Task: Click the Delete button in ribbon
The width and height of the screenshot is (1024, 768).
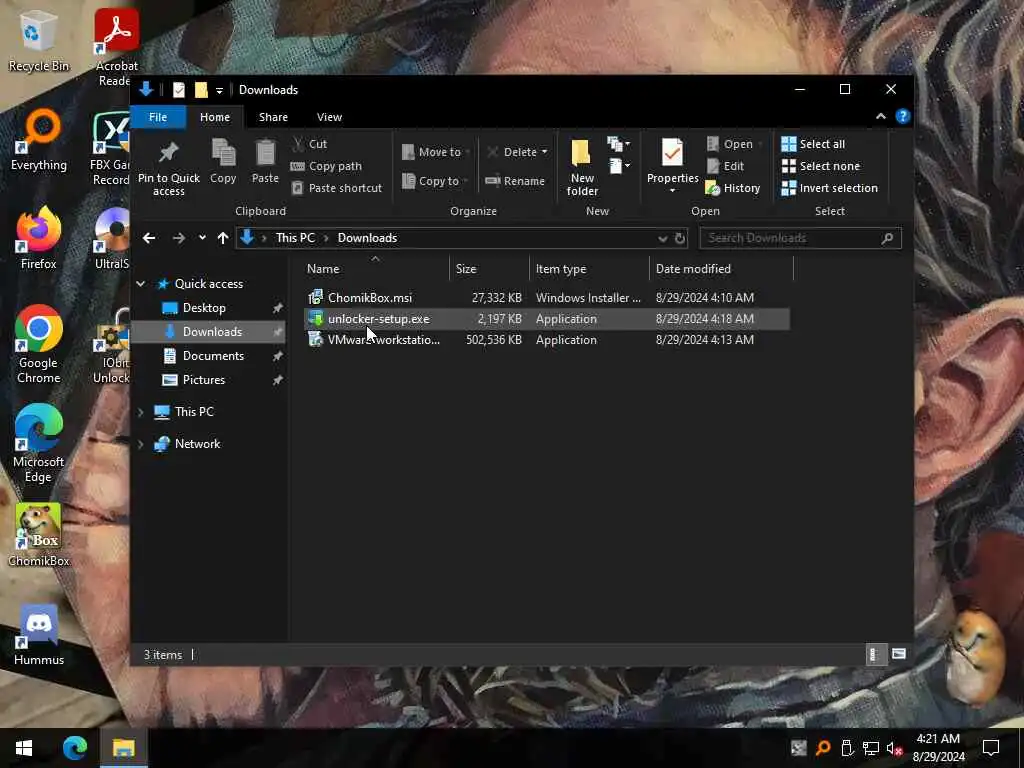Action: coord(511,152)
